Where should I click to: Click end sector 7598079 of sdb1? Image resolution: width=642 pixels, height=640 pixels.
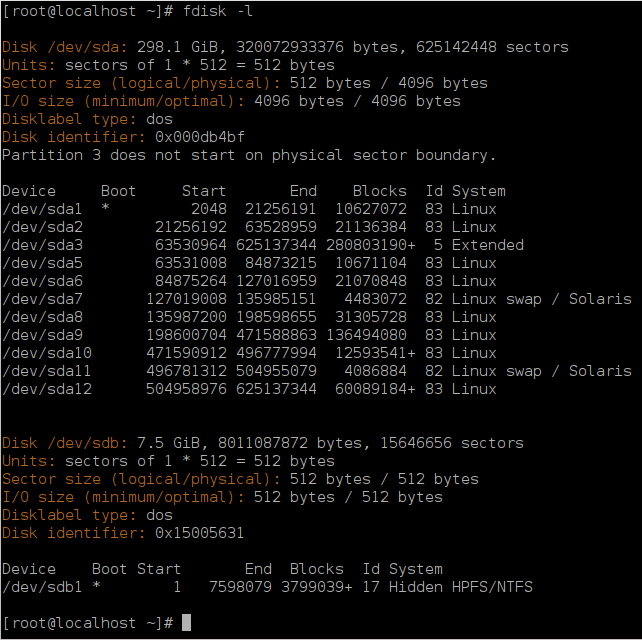tap(240, 587)
